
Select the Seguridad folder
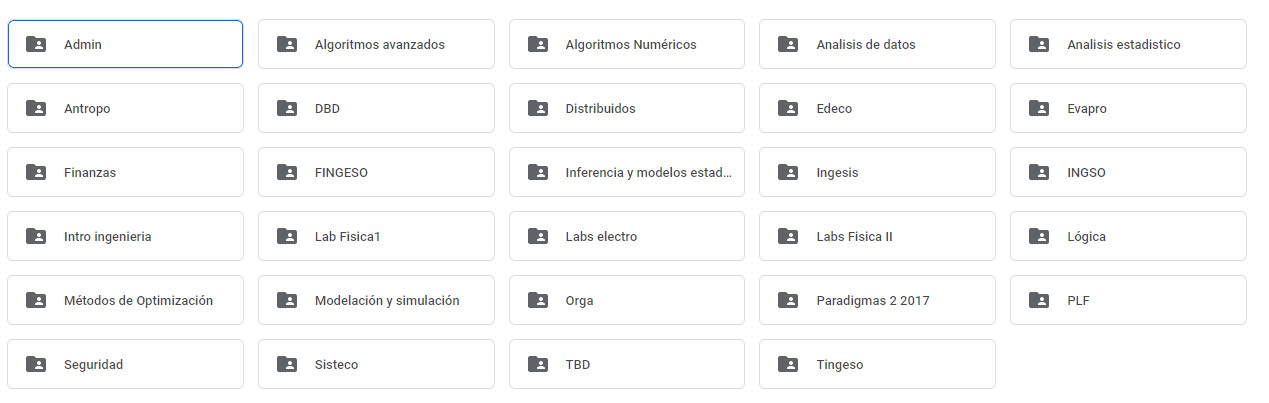pyautogui.click(x=125, y=364)
